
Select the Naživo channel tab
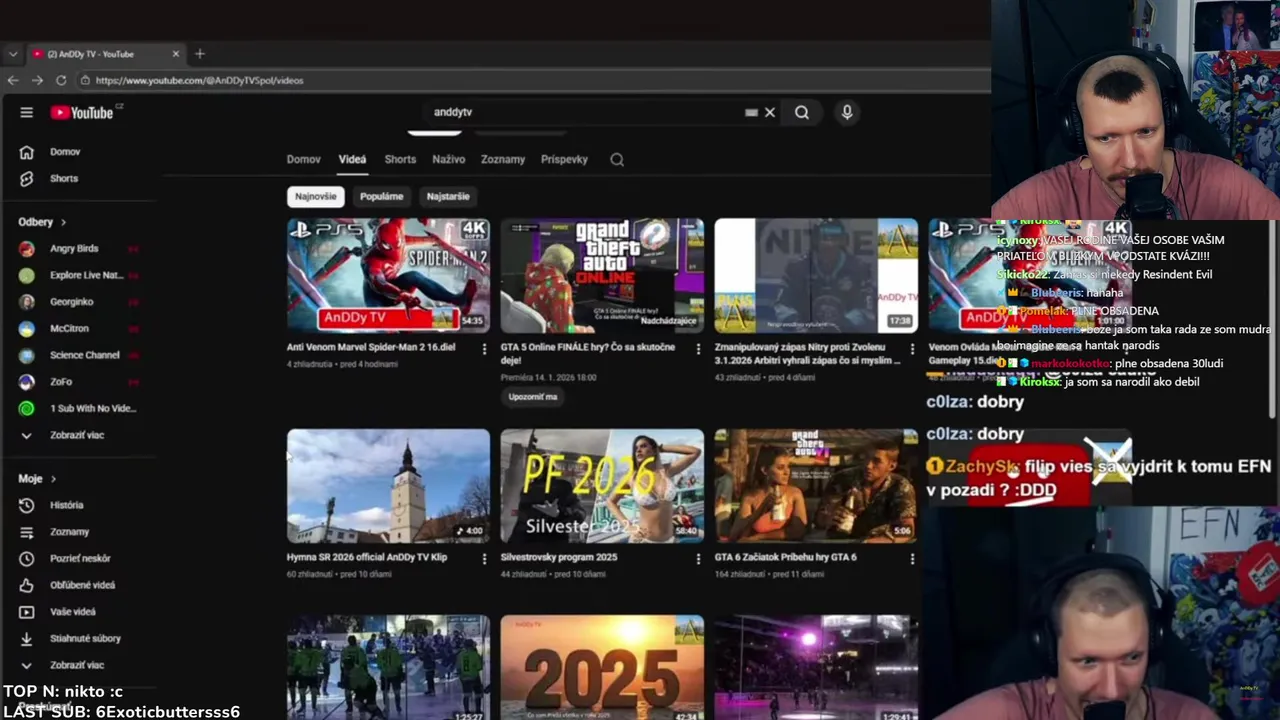coord(448,160)
